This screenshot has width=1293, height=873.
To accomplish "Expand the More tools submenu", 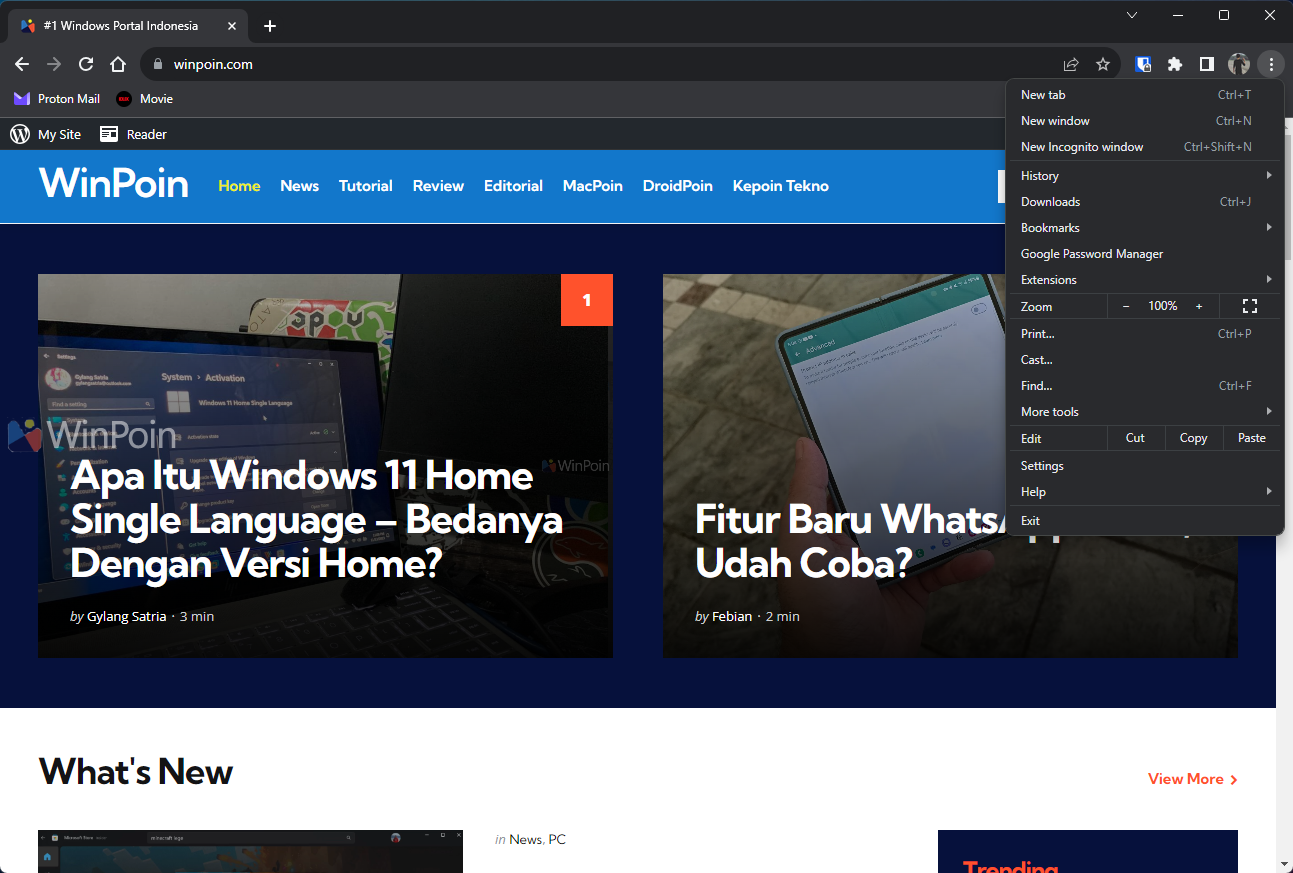I will pos(1144,412).
